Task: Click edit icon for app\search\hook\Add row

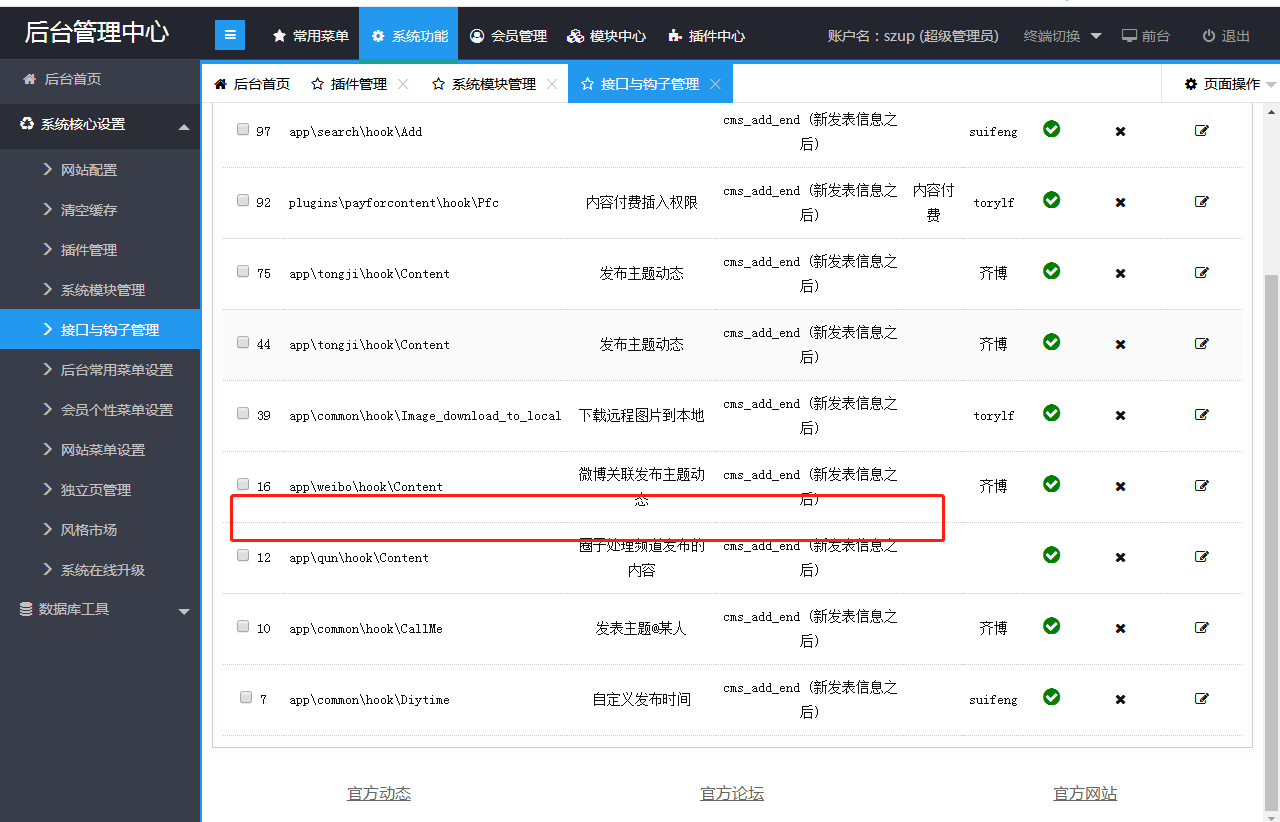Action: 1201,130
